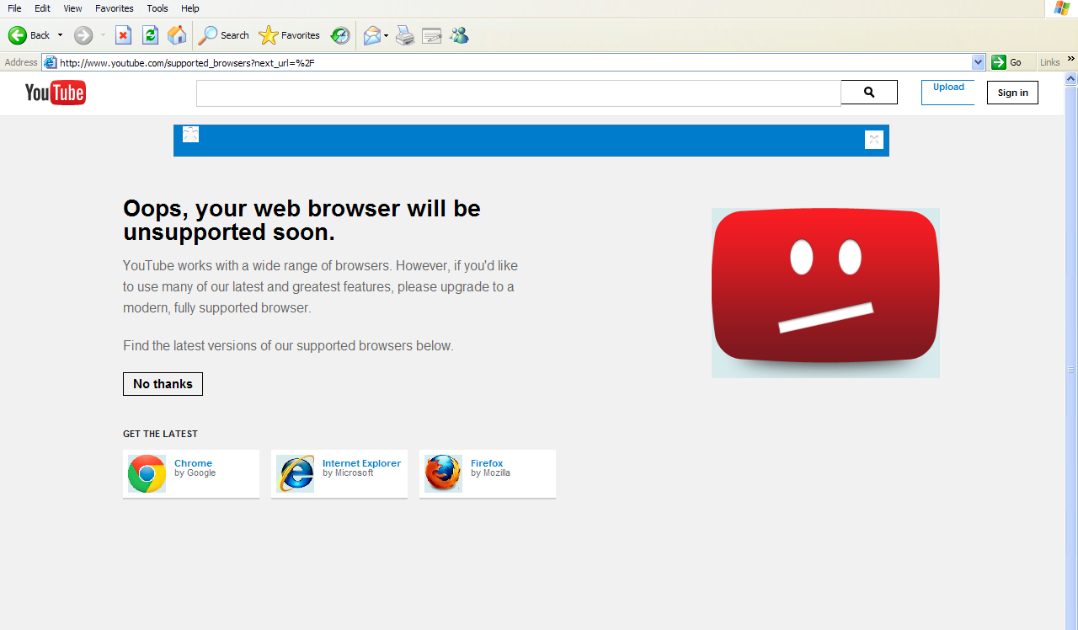Open the Chrome link

pyautogui.click(x=193, y=463)
